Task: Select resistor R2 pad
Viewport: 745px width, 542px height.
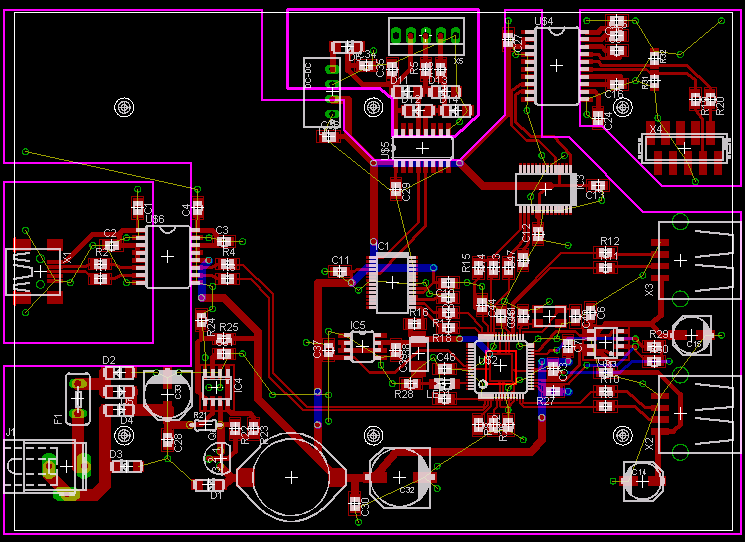Action: [x=100, y=264]
